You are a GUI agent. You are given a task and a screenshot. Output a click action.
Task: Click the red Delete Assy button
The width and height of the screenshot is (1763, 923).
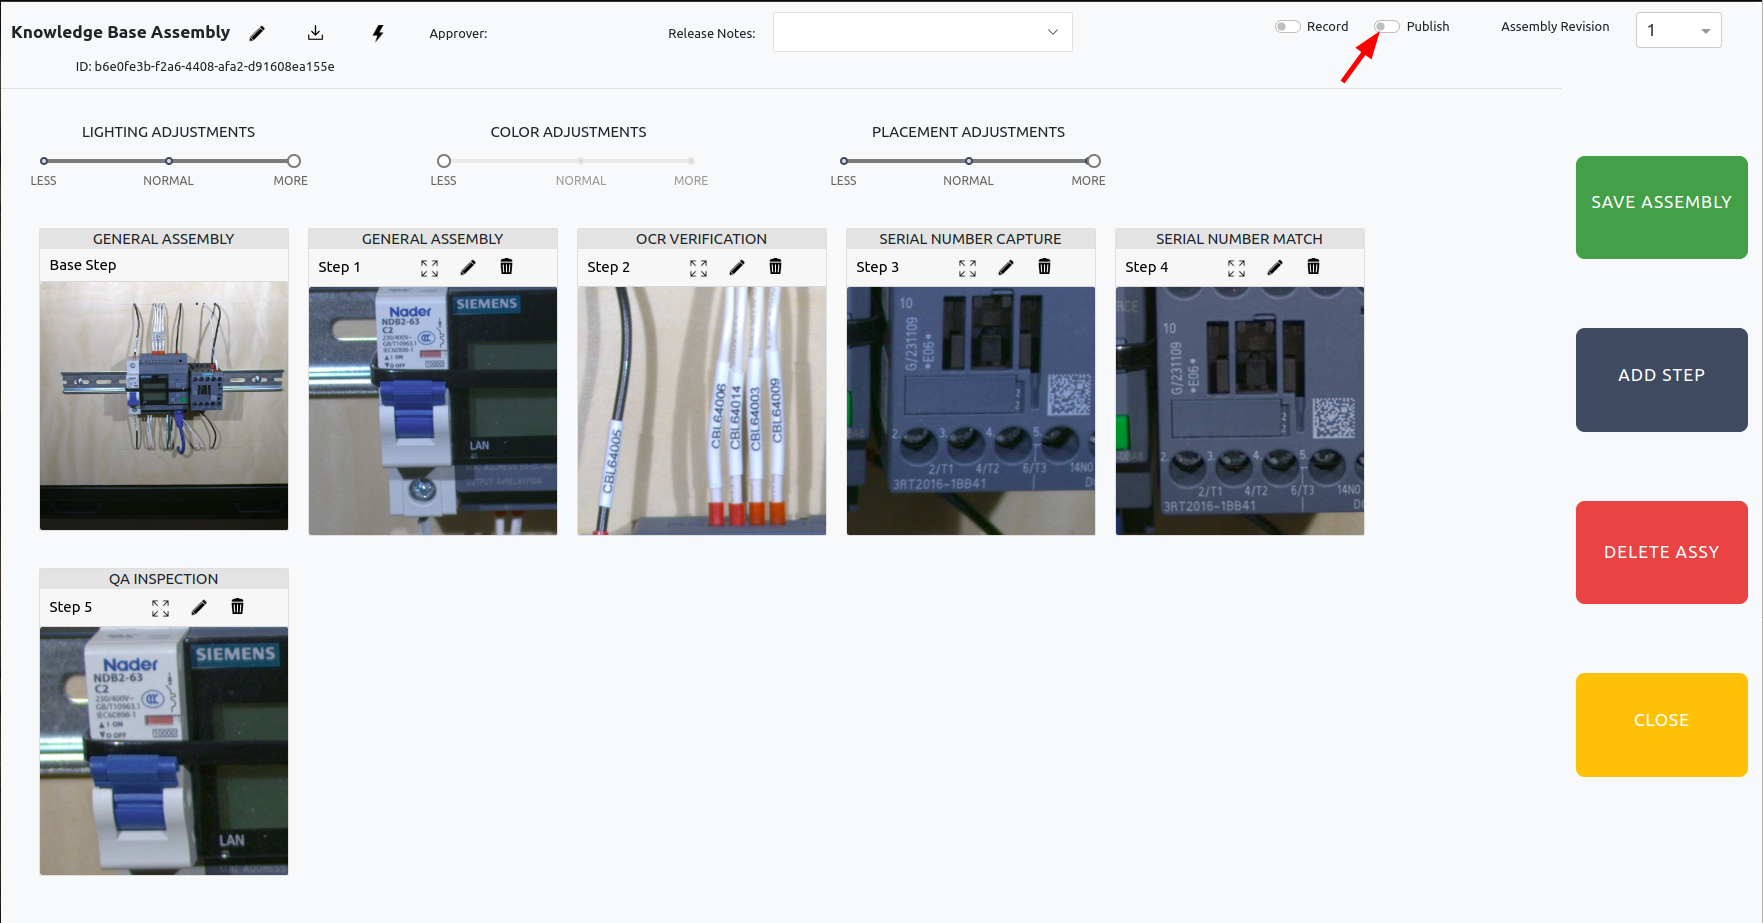1661,552
